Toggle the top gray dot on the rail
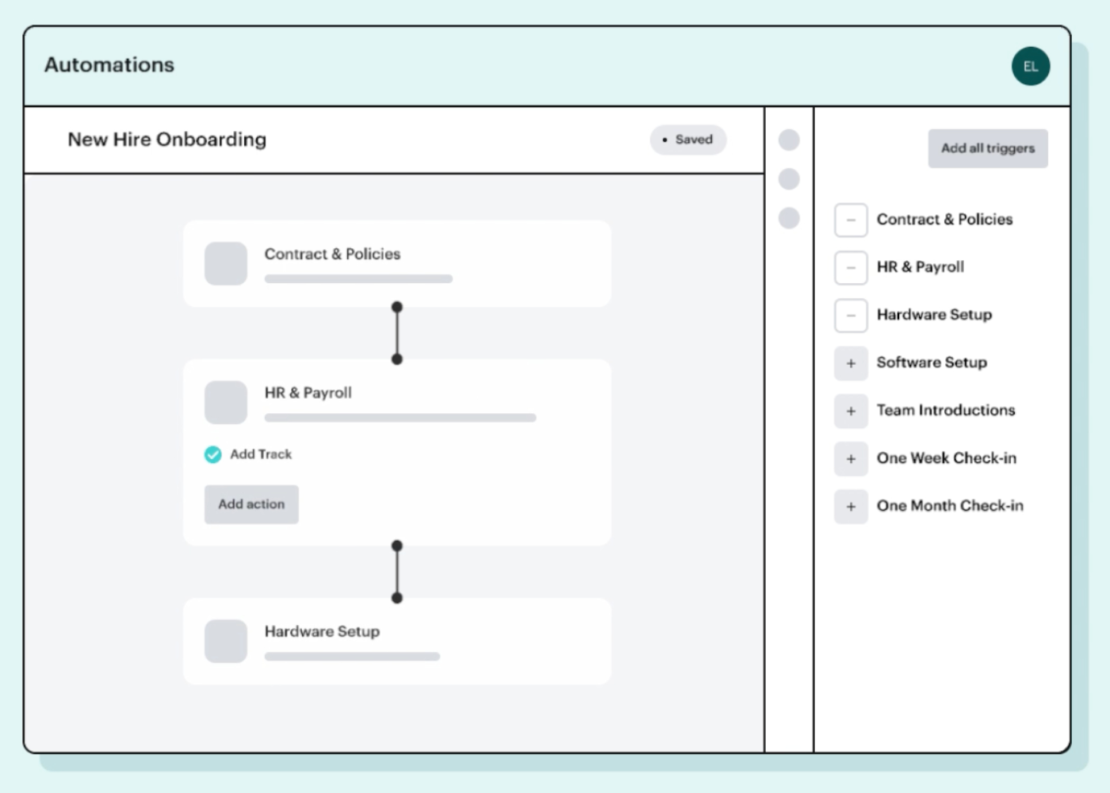This screenshot has width=1110, height=793. pyautogui.click(x=789, y=140)
